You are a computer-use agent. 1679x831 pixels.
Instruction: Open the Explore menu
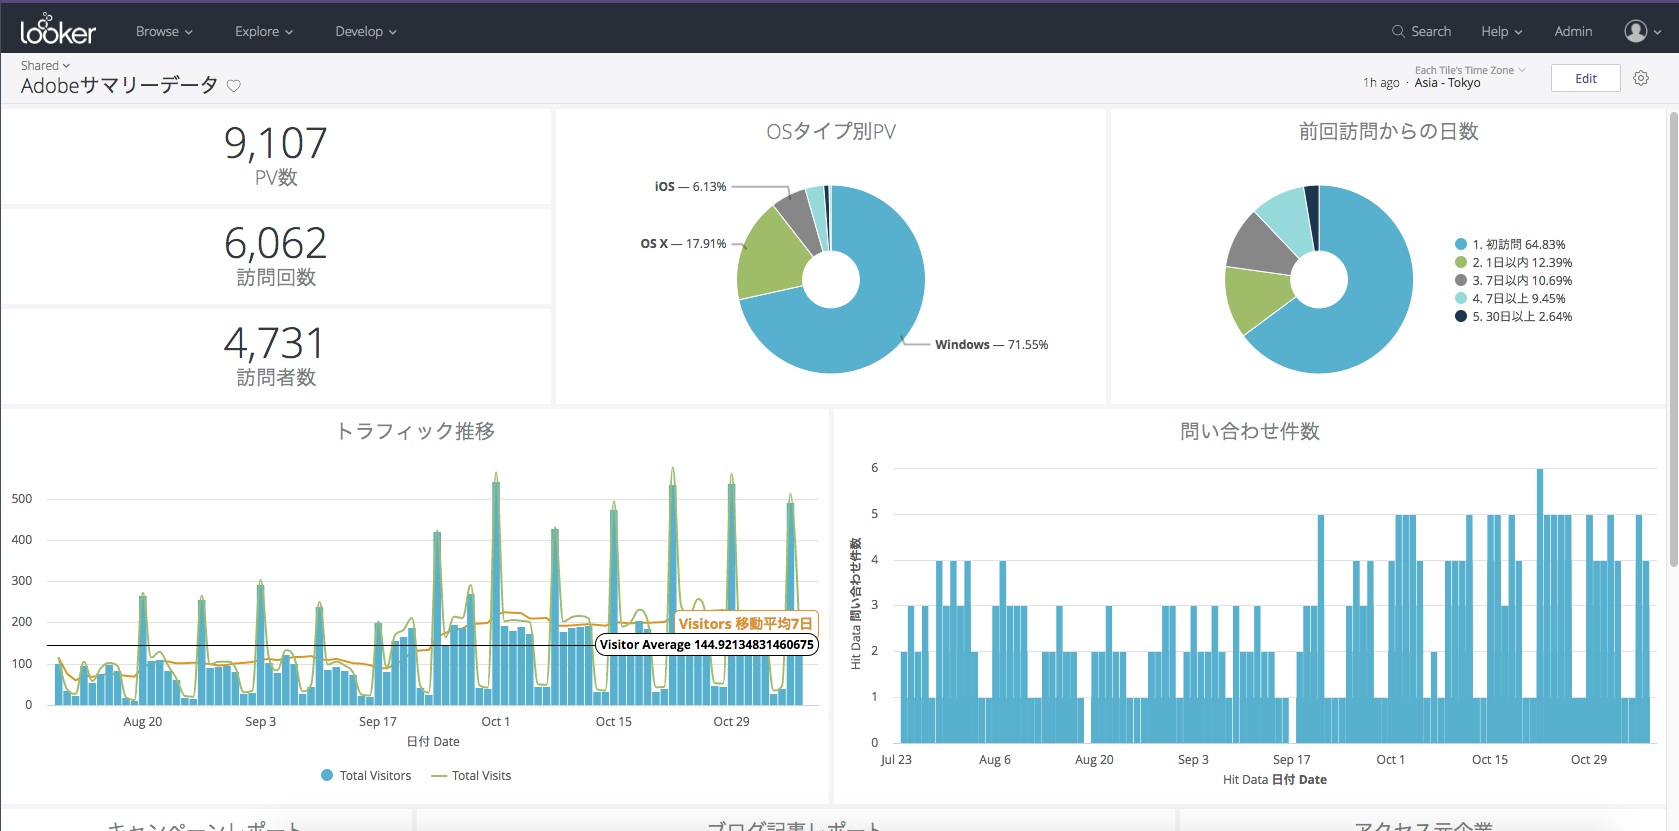264,31
